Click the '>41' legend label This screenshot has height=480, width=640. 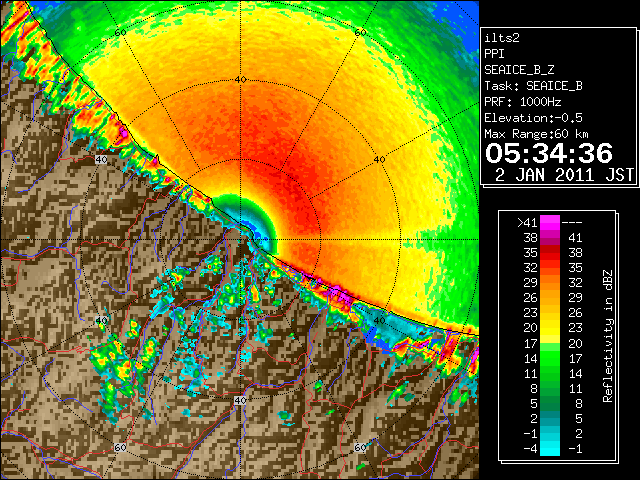pyautogui.click(x=527, y=223)
